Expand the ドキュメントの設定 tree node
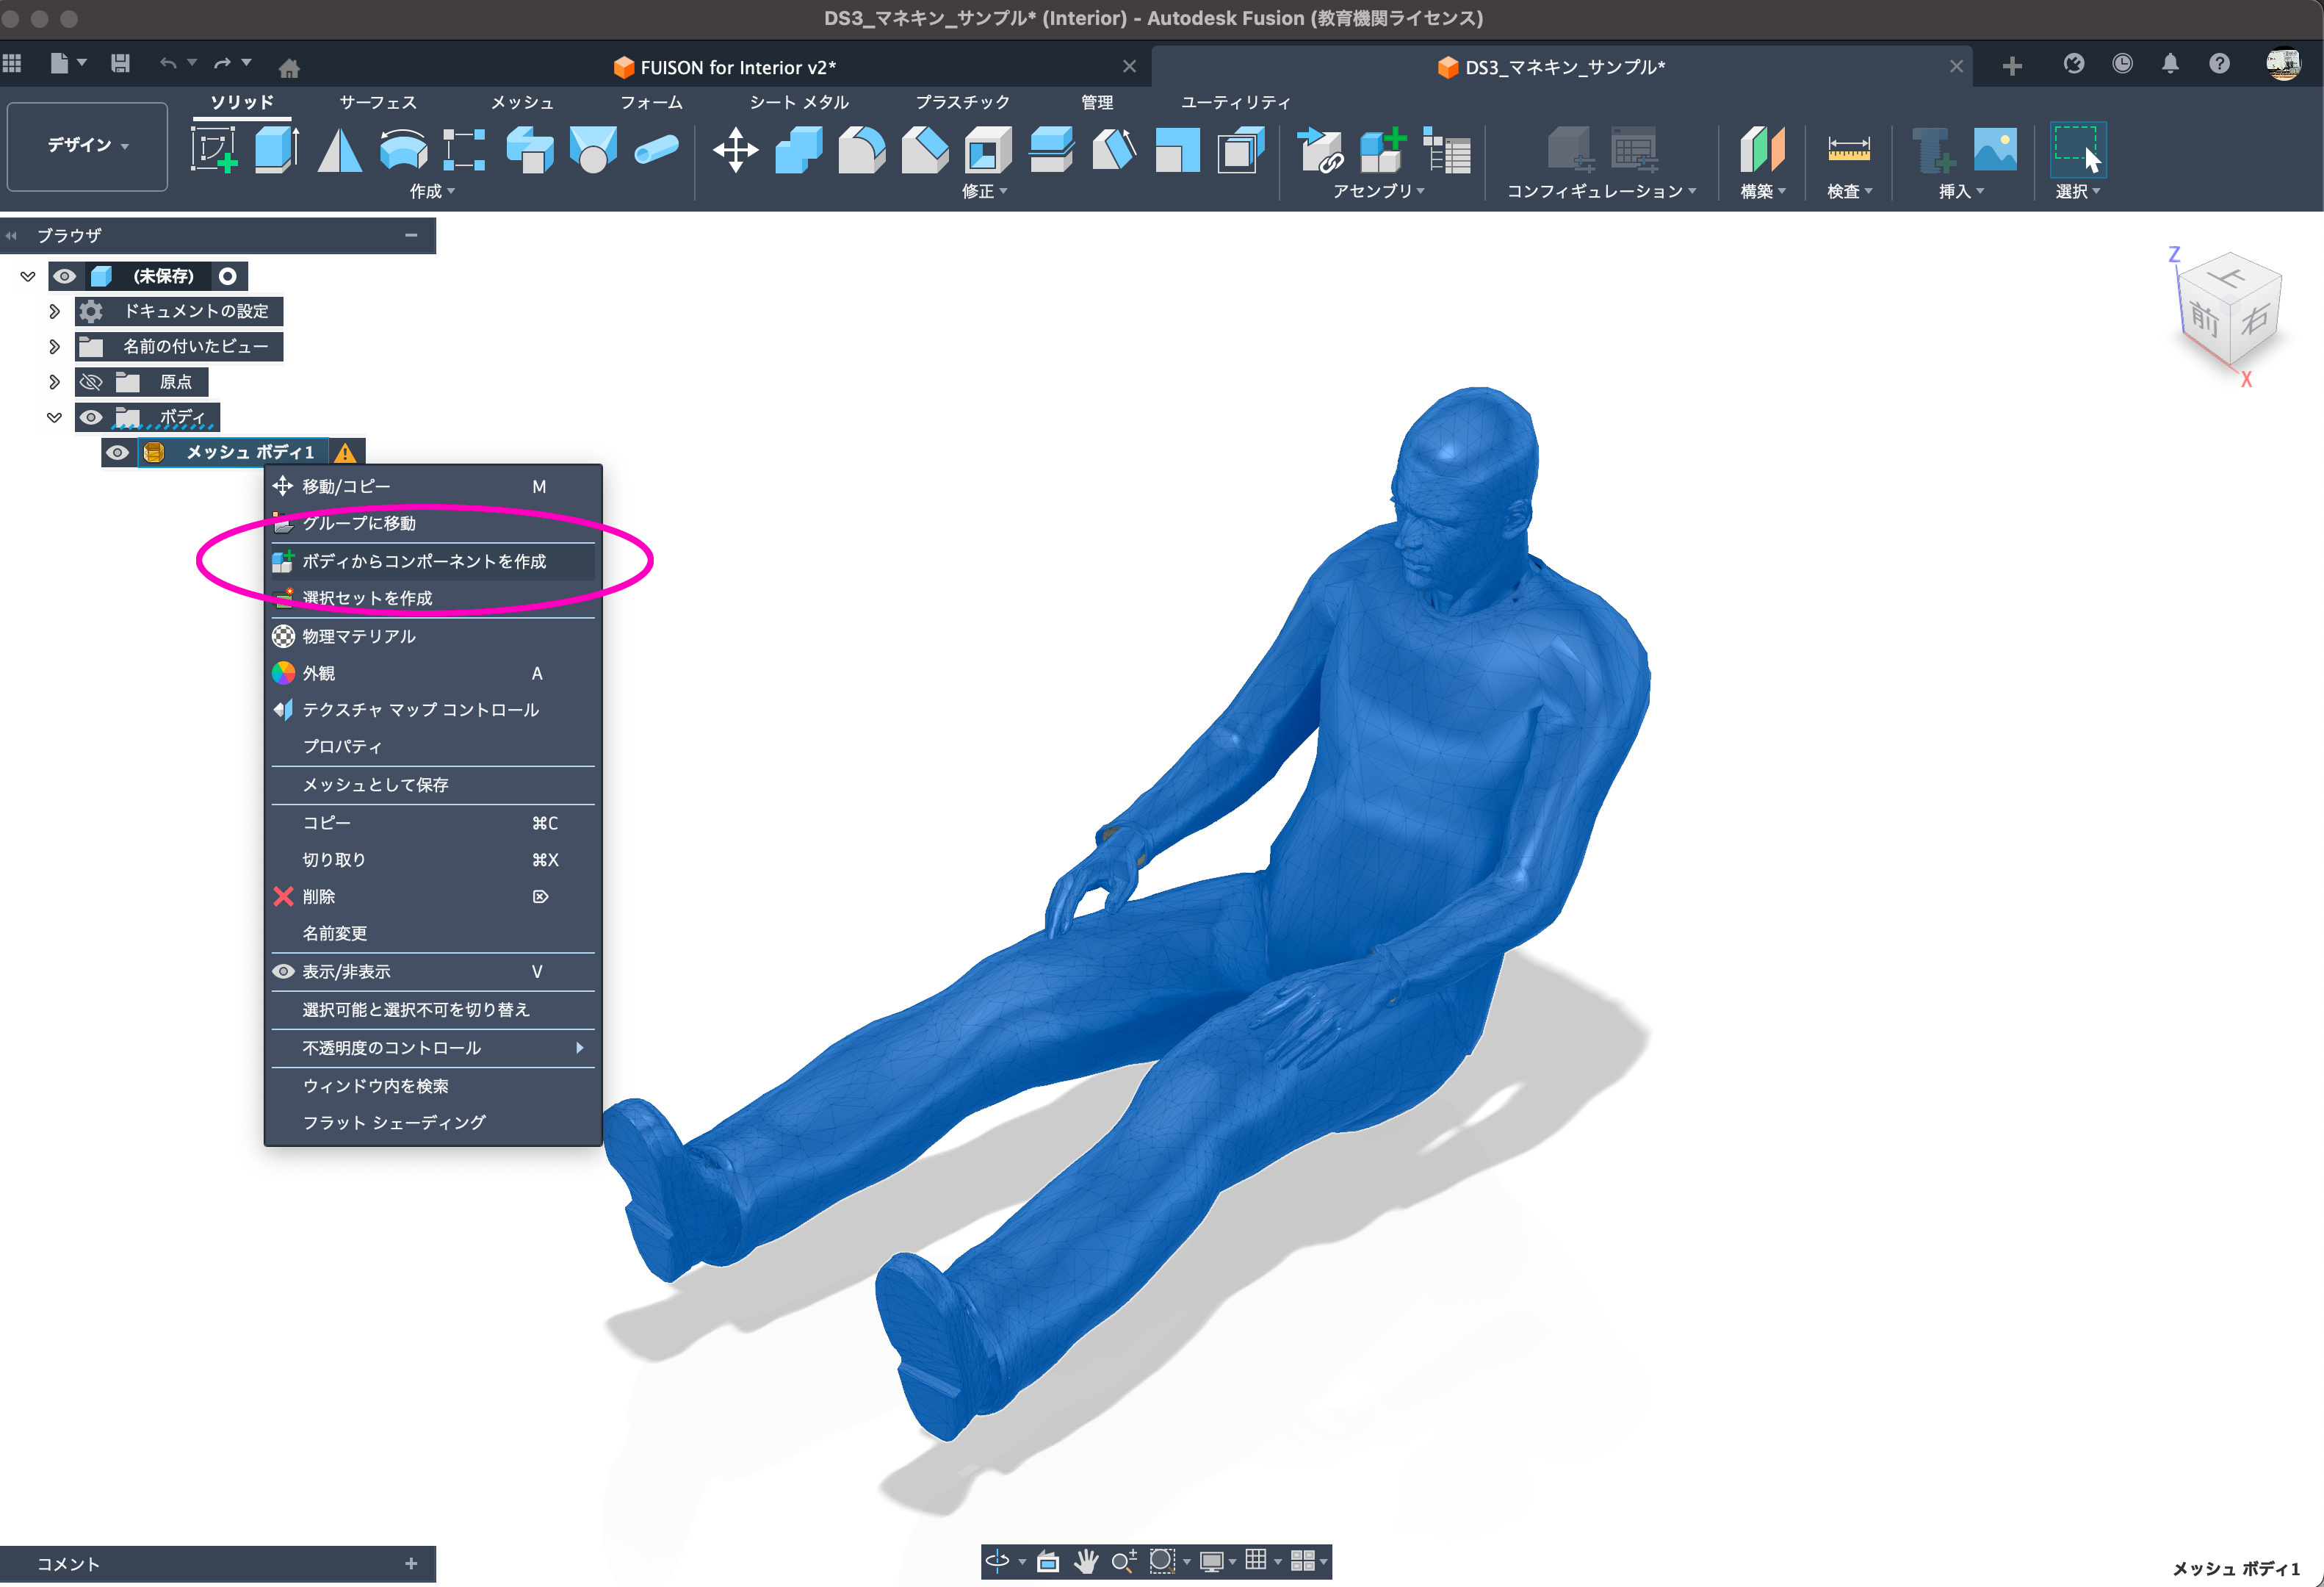Viewport: 2324px width, 1587px height. pyautogui.click(x=54, y=311)
